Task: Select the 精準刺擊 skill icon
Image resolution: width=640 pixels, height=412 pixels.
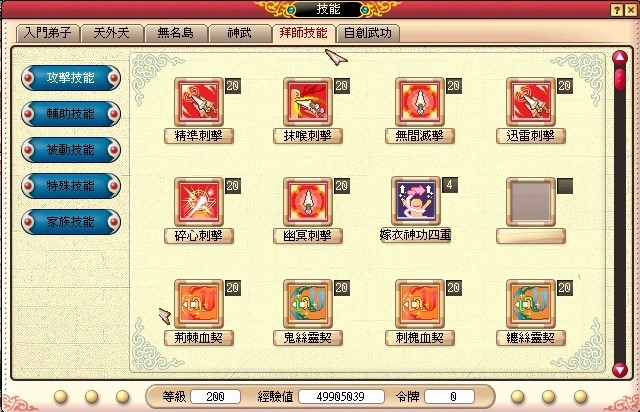Action: tap(199, 102)
